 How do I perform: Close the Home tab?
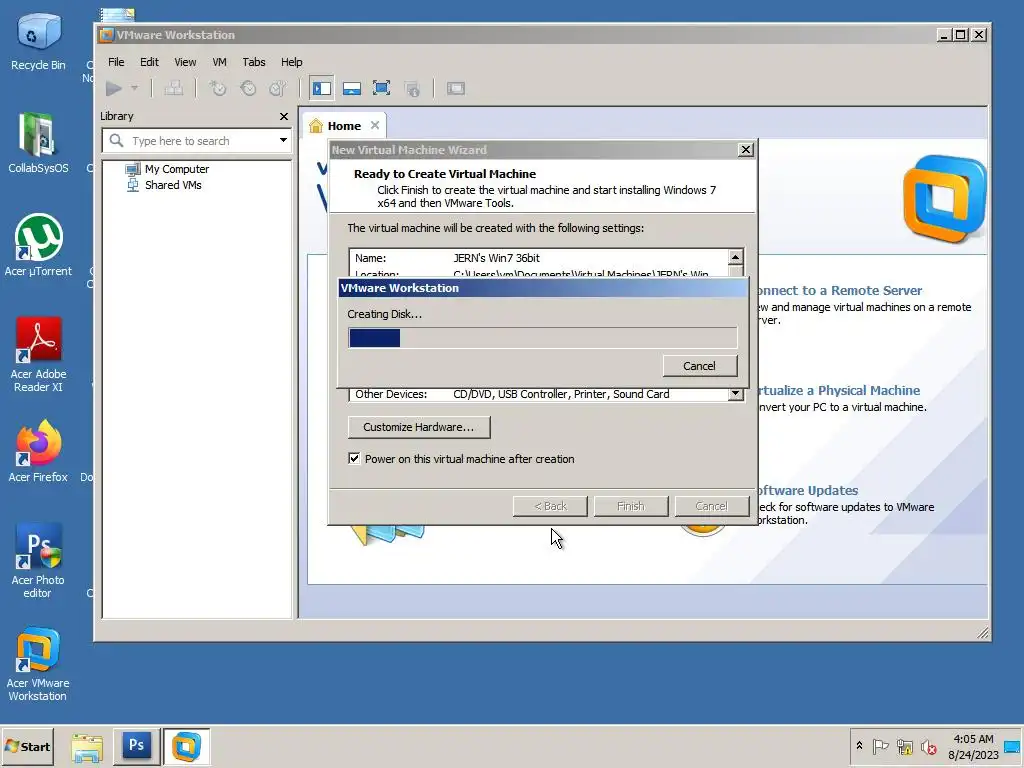tap(375, 125)
